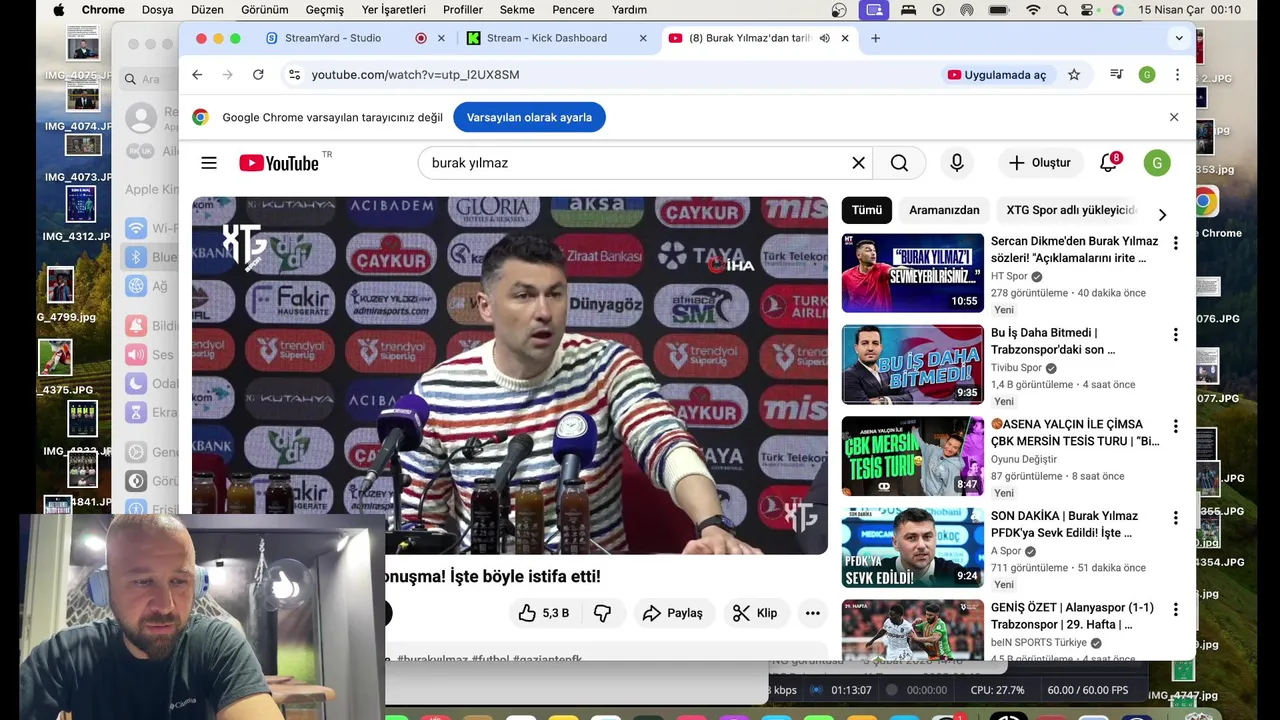Open options for Bu İş Daha Bitmedi video
1280x720 pixels.
pyautogui.click(x=1175, y=335)
